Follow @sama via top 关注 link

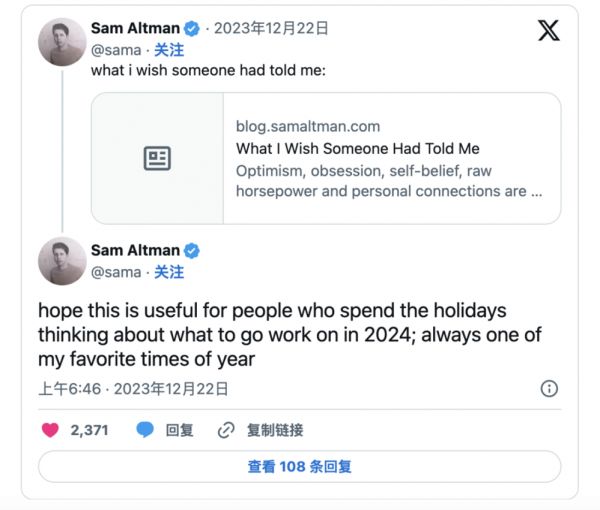tap(169, 49)
